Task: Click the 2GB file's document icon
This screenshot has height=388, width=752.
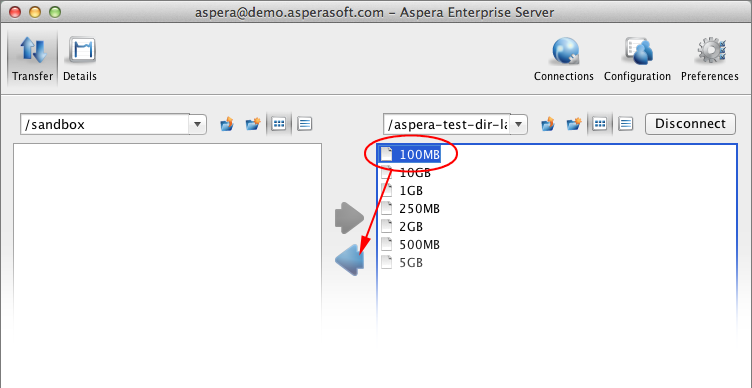Action: click(387, 226)
